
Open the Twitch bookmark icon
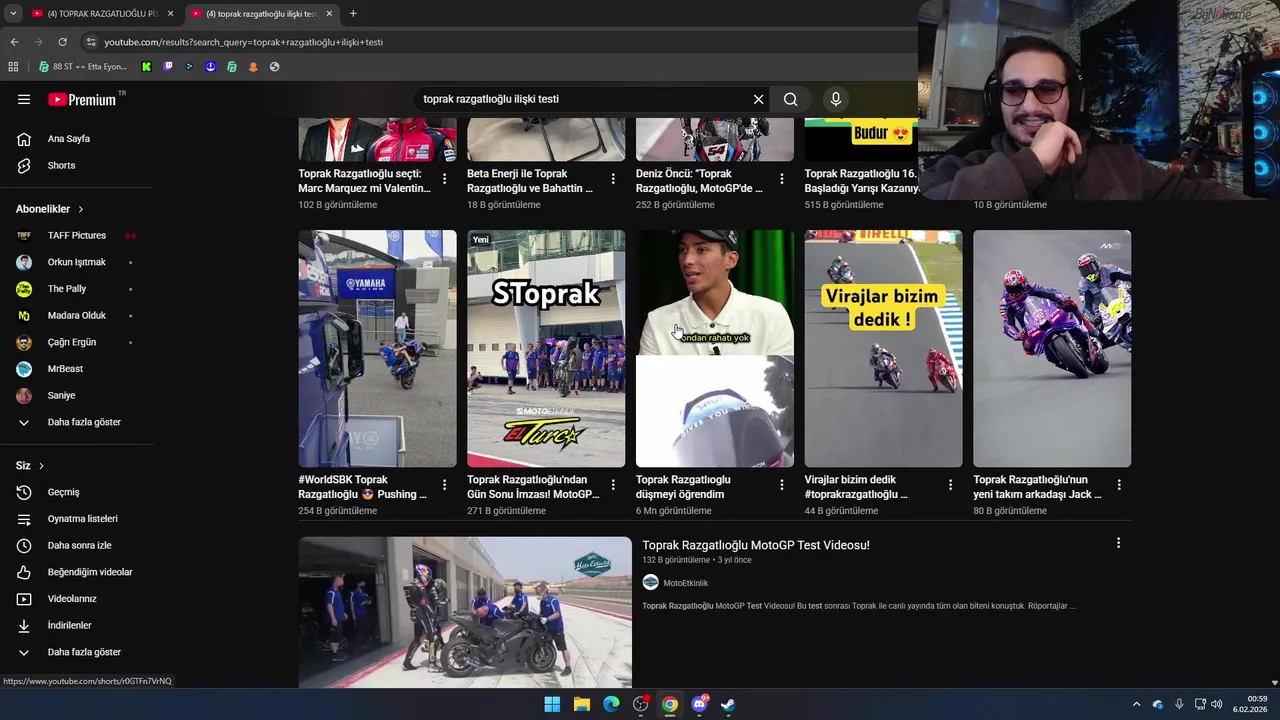click(x=168, y=67)
